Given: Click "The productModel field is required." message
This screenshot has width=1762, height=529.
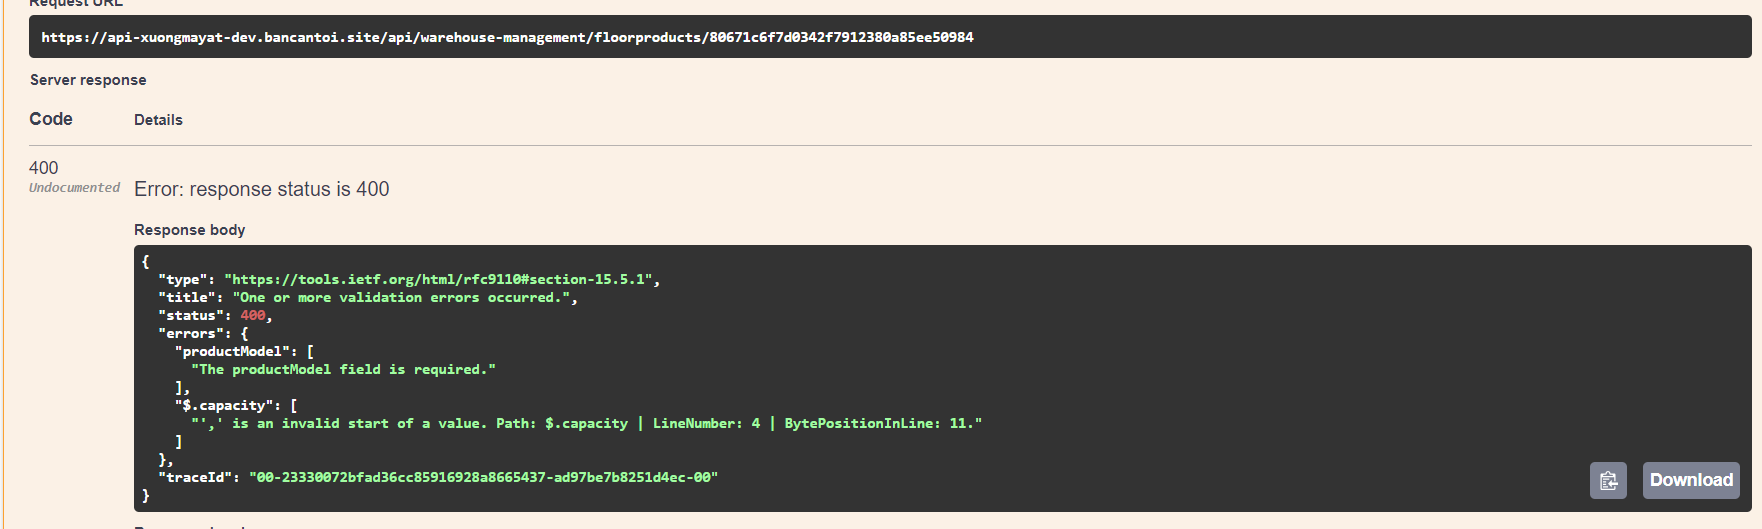Looking at the screenshot, I should tap(343, 370).
